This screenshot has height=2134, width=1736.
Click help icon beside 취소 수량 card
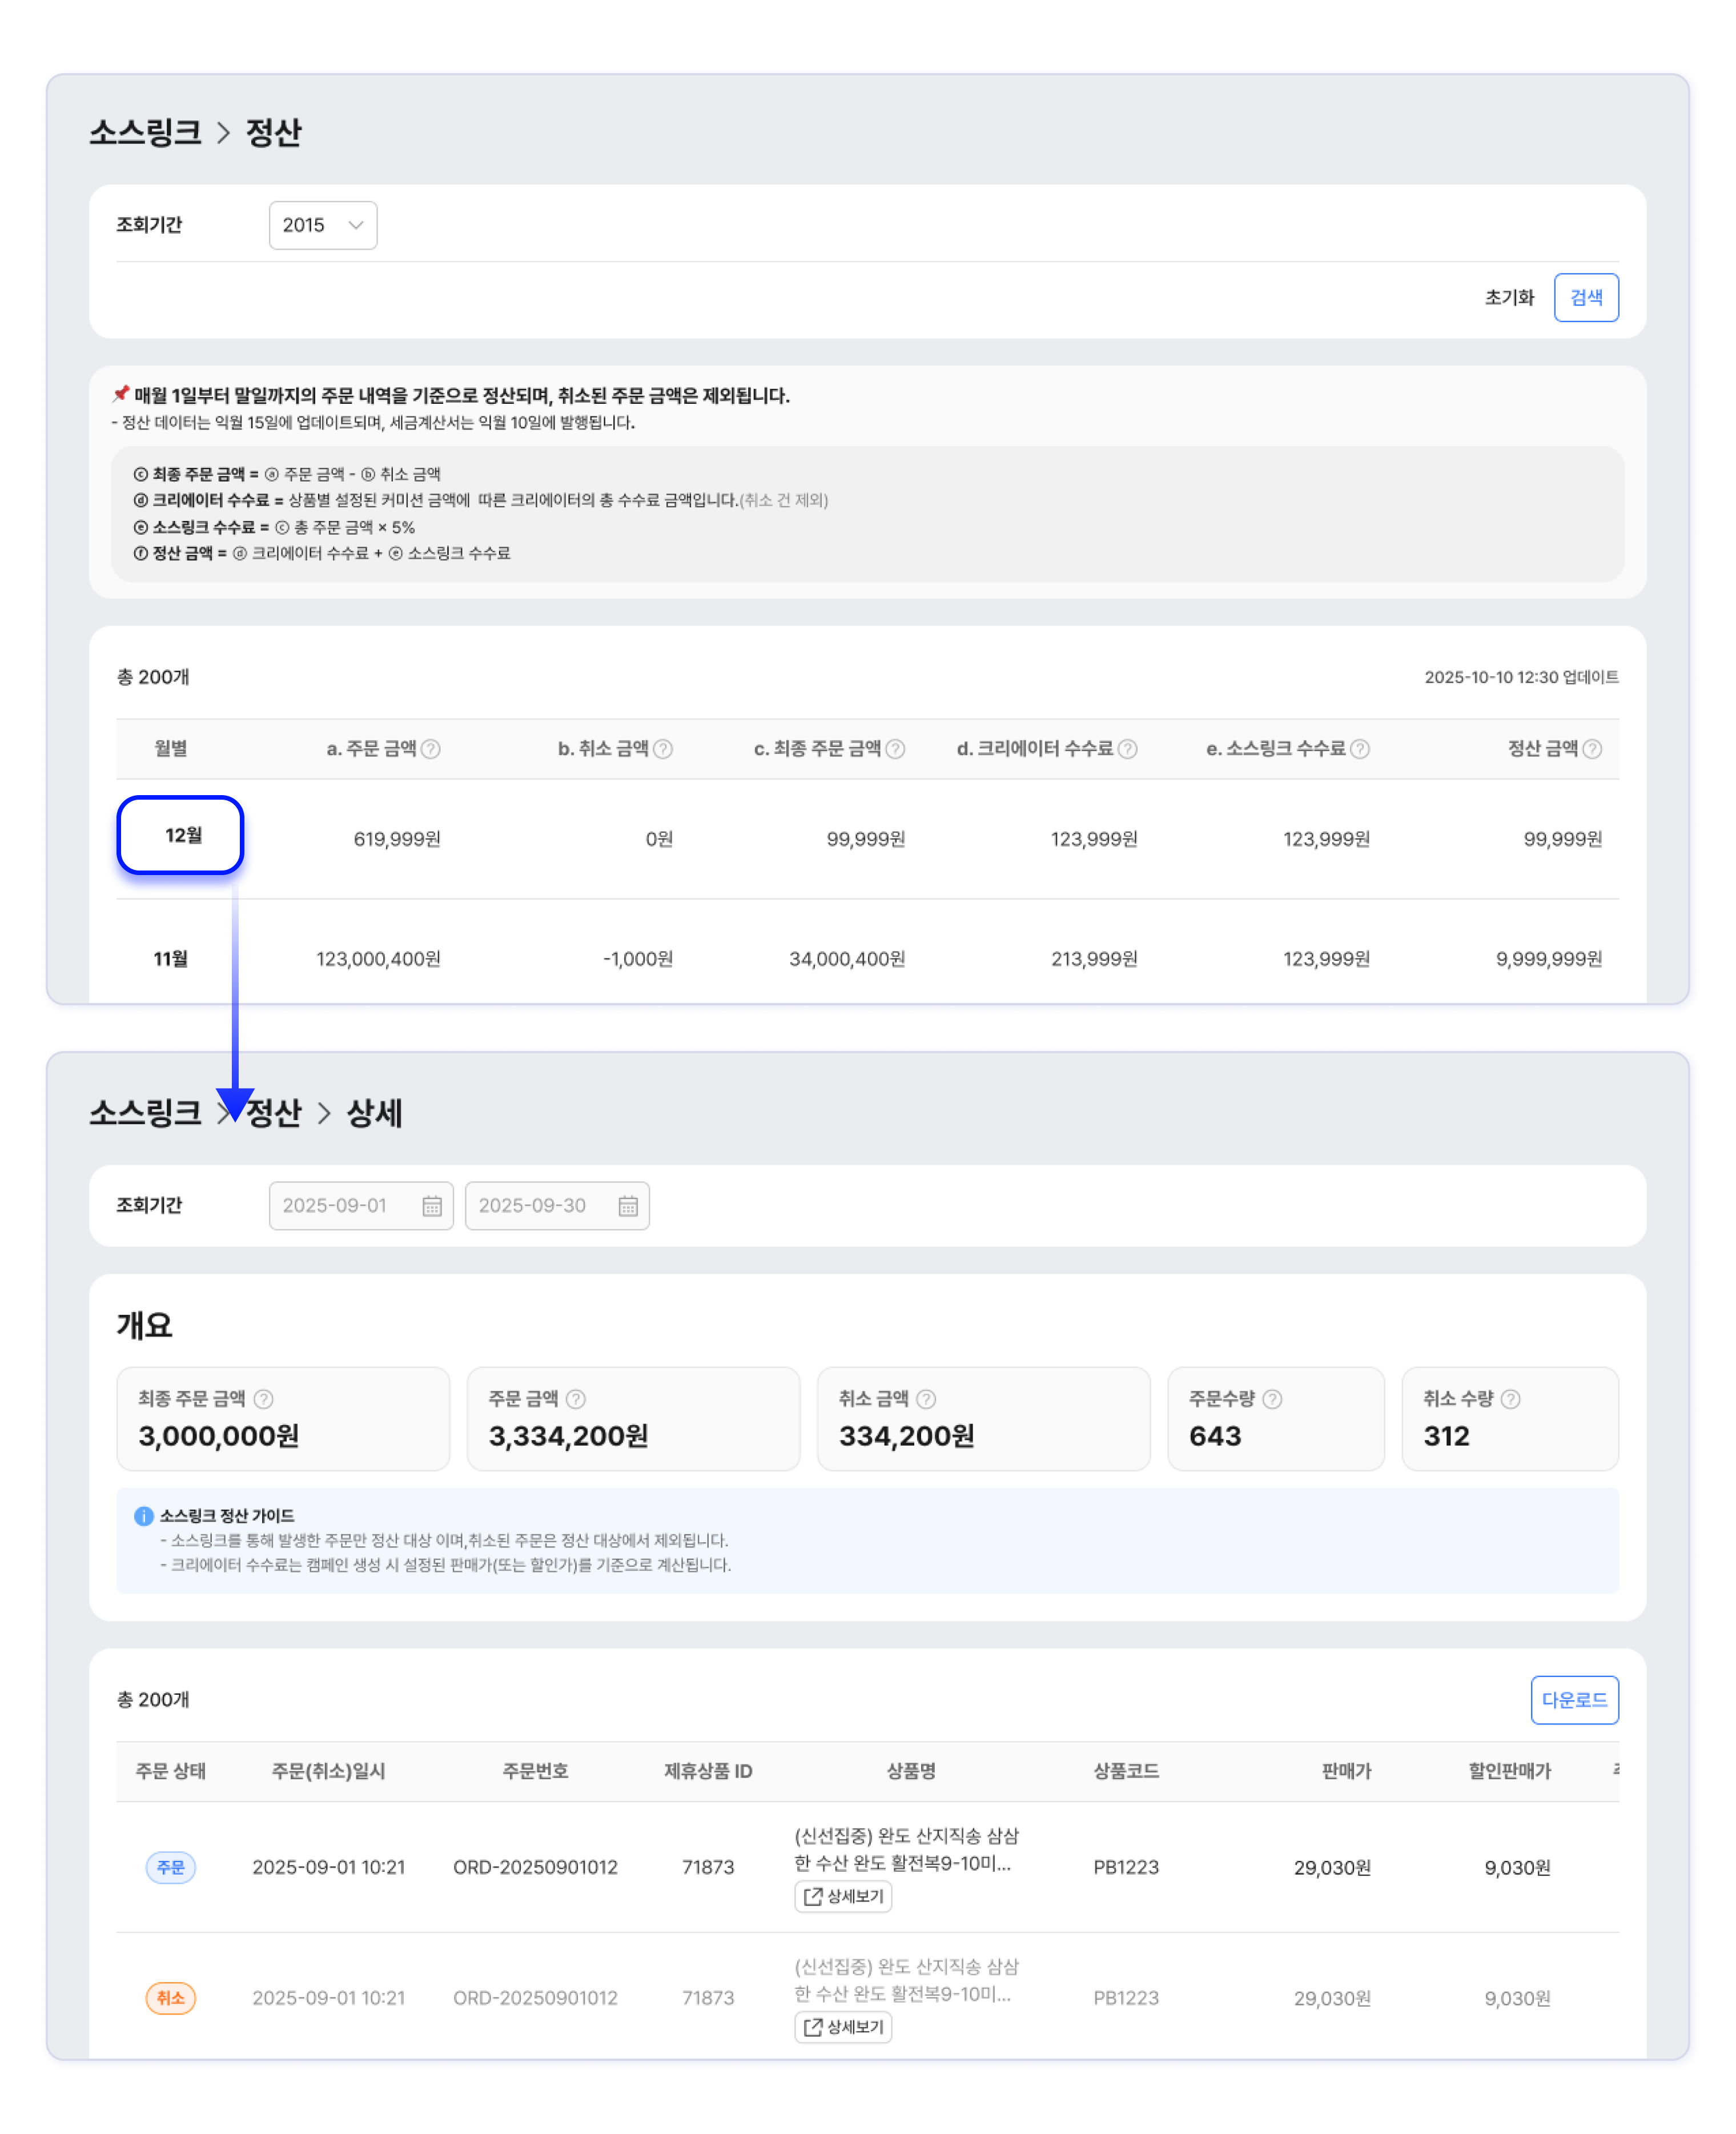(x=1510, y=1399)
